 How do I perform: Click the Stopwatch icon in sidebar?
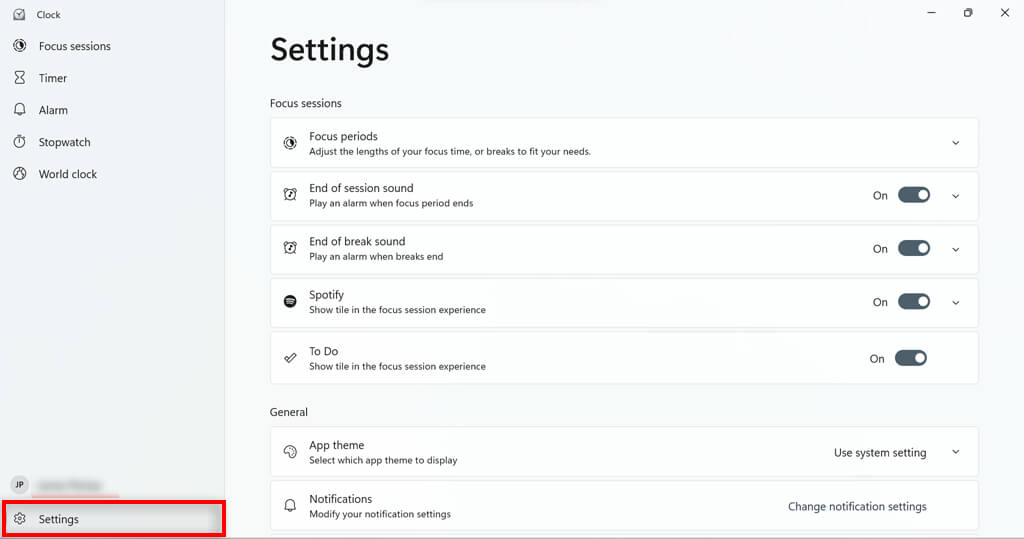[x=19, y=142]
